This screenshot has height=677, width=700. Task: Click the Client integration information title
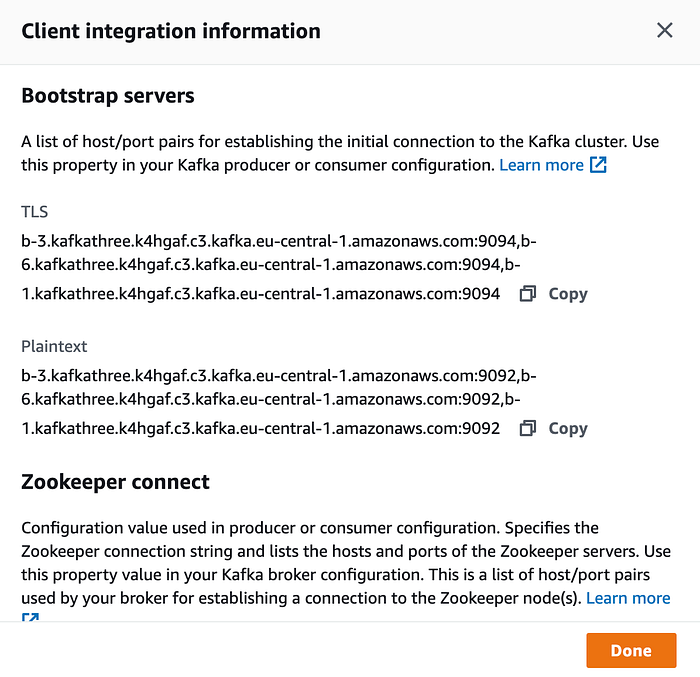coord(171,31)
